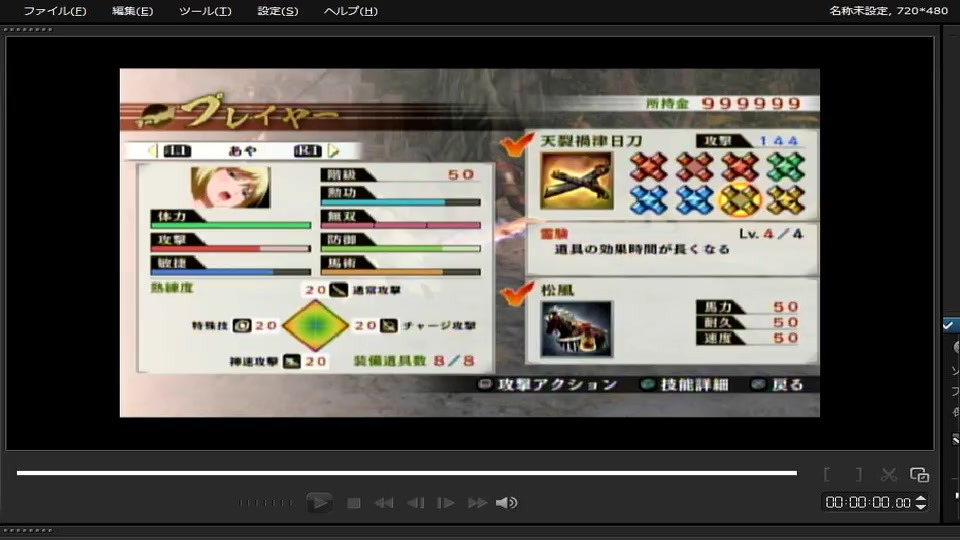The image size is (960, 540).
Task: Click the jog shuttle tick-mark slider
Action: point(266,503)
